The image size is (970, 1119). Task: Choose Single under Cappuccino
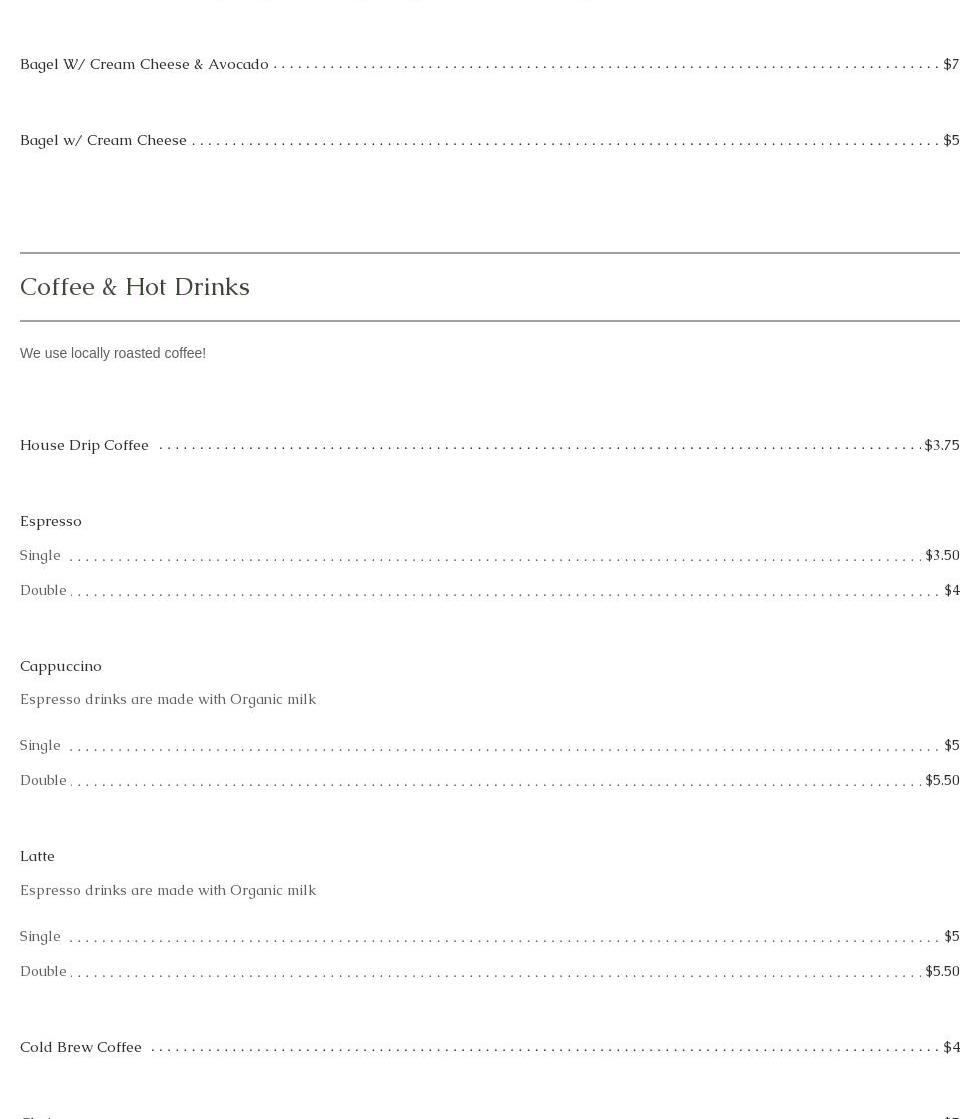(40, 745)
